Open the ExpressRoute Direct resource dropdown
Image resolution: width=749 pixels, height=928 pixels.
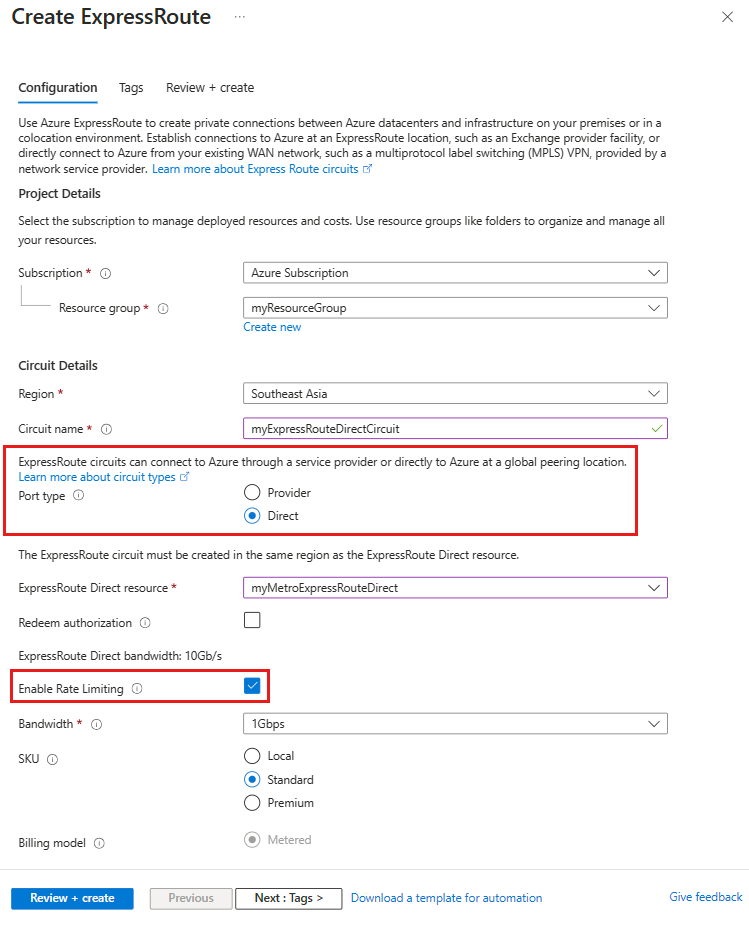coord(455,587)
